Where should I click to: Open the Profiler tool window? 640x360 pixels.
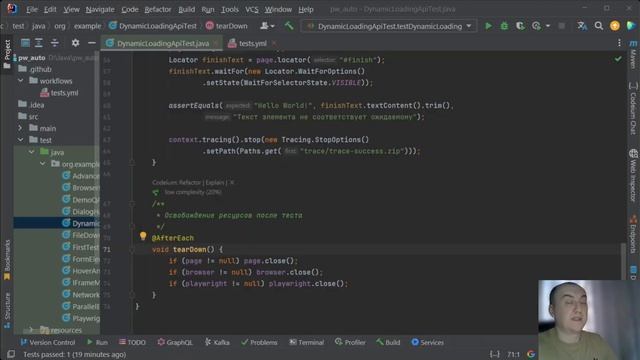pyautogui.click(x=350, y=342)
